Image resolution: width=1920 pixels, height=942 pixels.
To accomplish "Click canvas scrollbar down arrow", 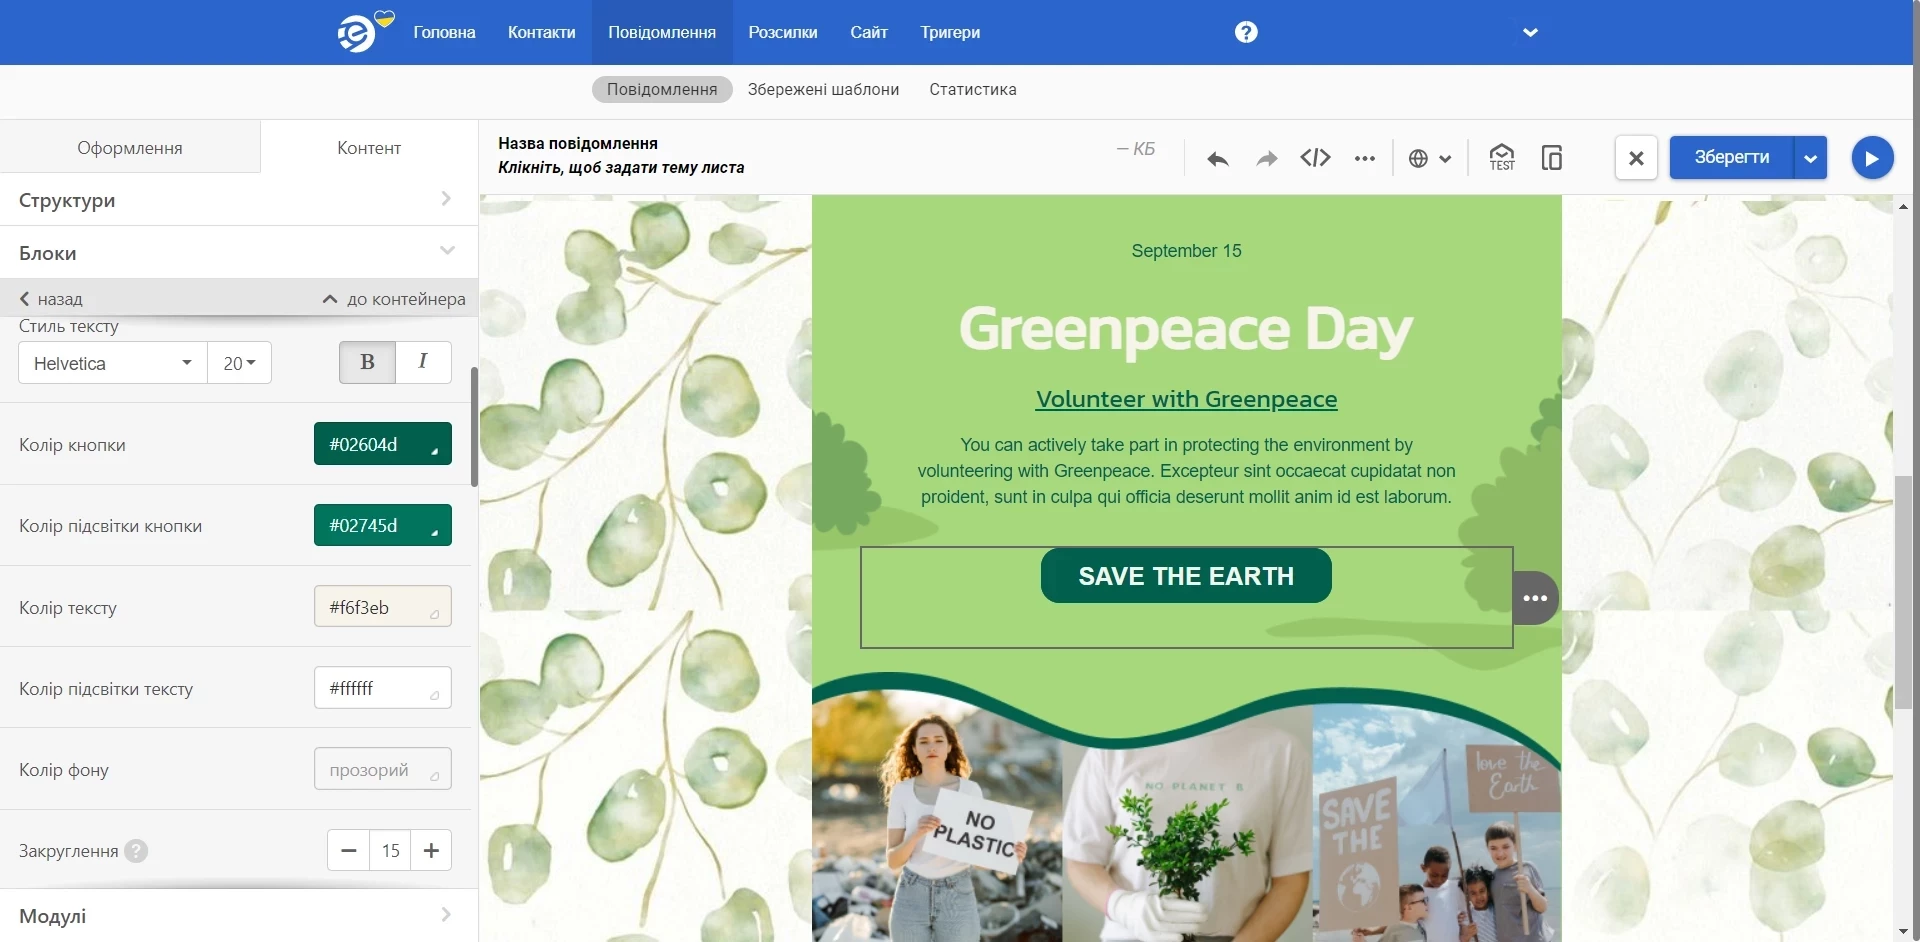I will tap(1904, 932).
